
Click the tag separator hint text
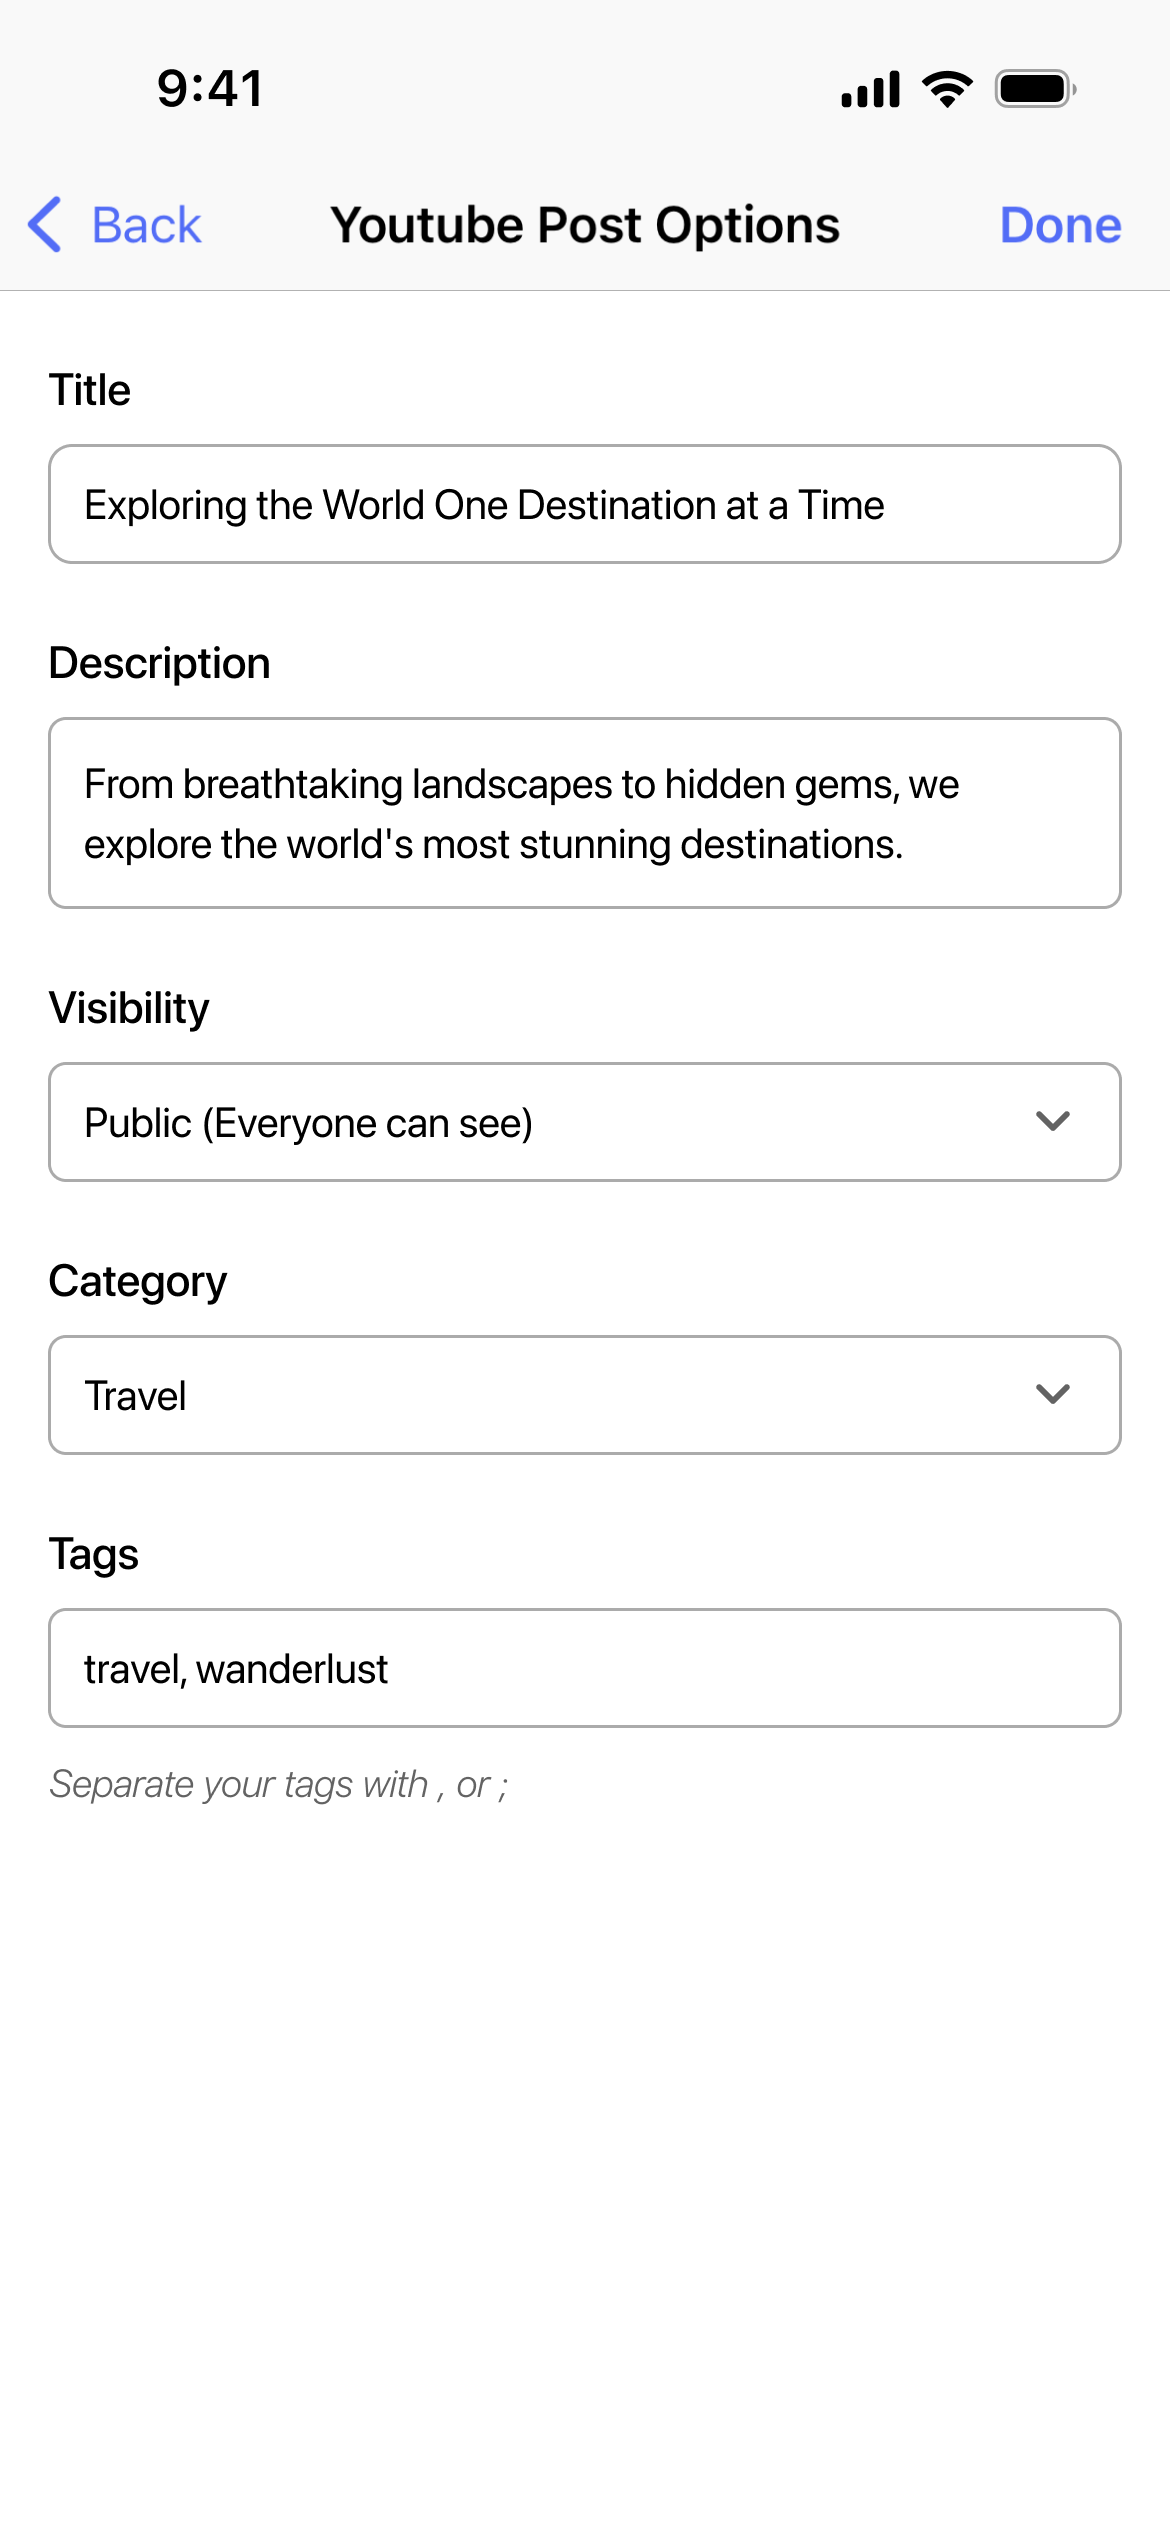[x=279, y=1785]
